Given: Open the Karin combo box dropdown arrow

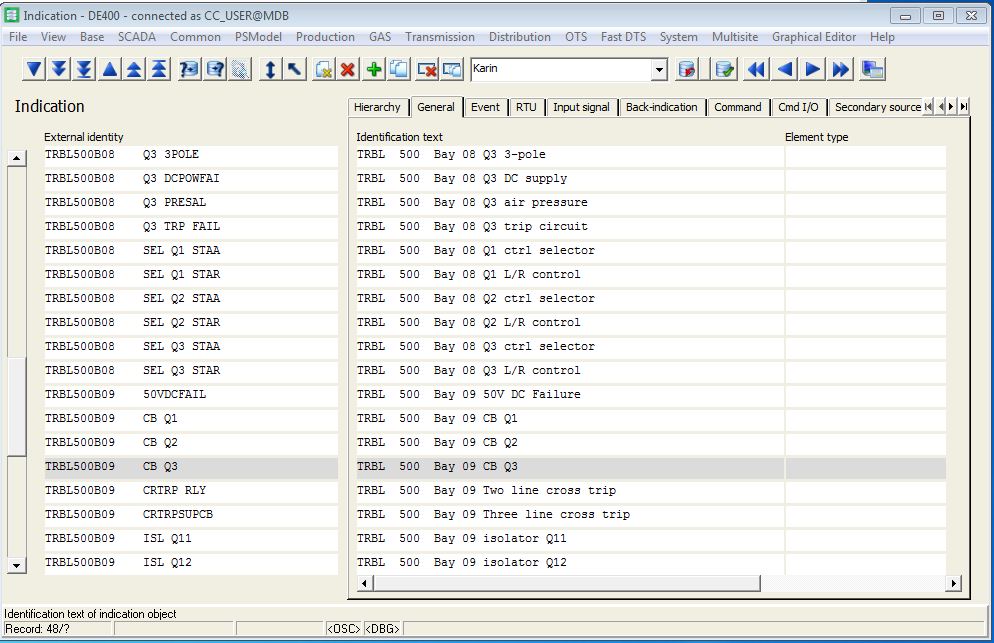Looking at the screenshot, I should click(659, 69).
